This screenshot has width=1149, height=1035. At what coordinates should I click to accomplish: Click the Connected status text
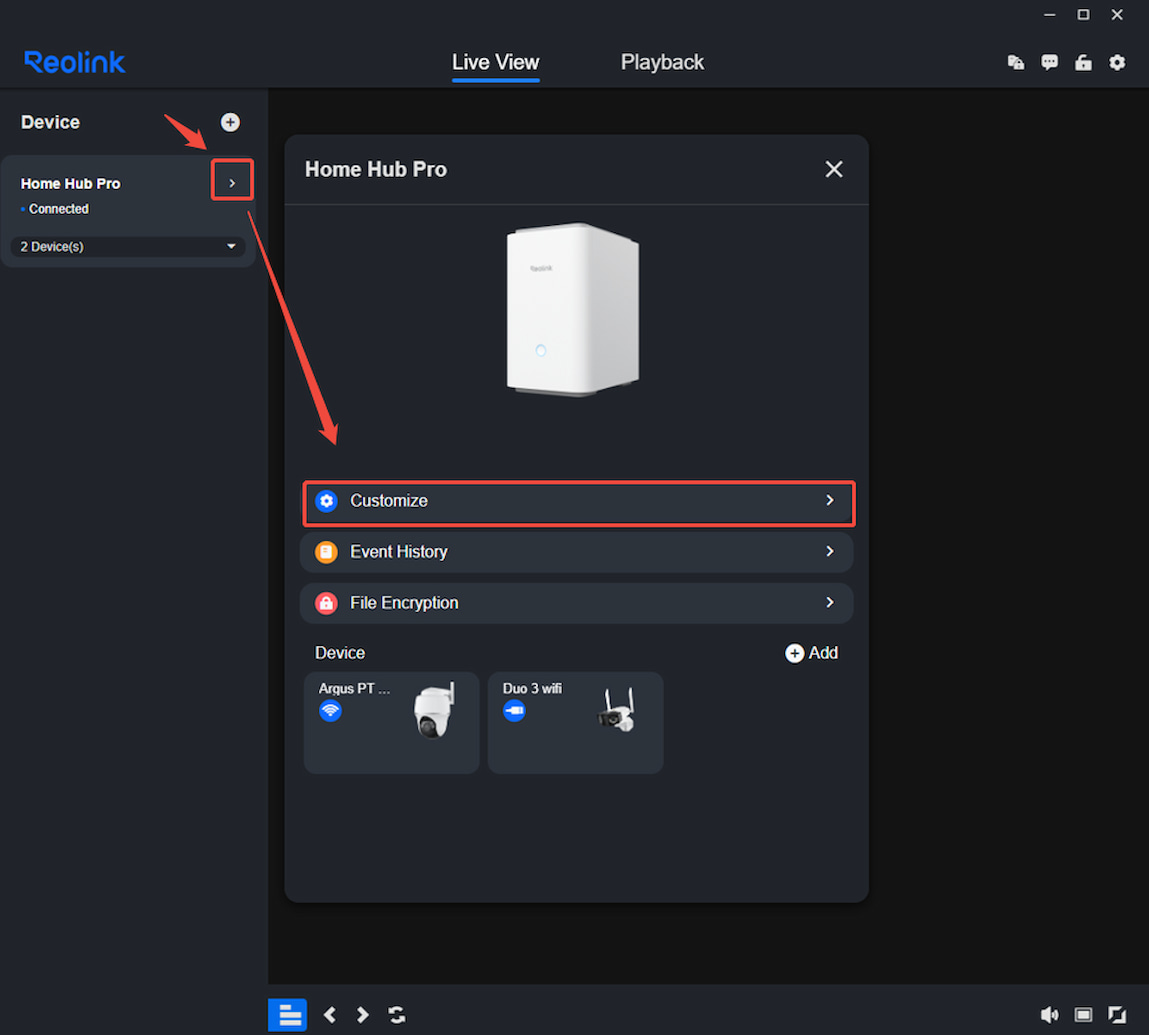coord(59,209)
